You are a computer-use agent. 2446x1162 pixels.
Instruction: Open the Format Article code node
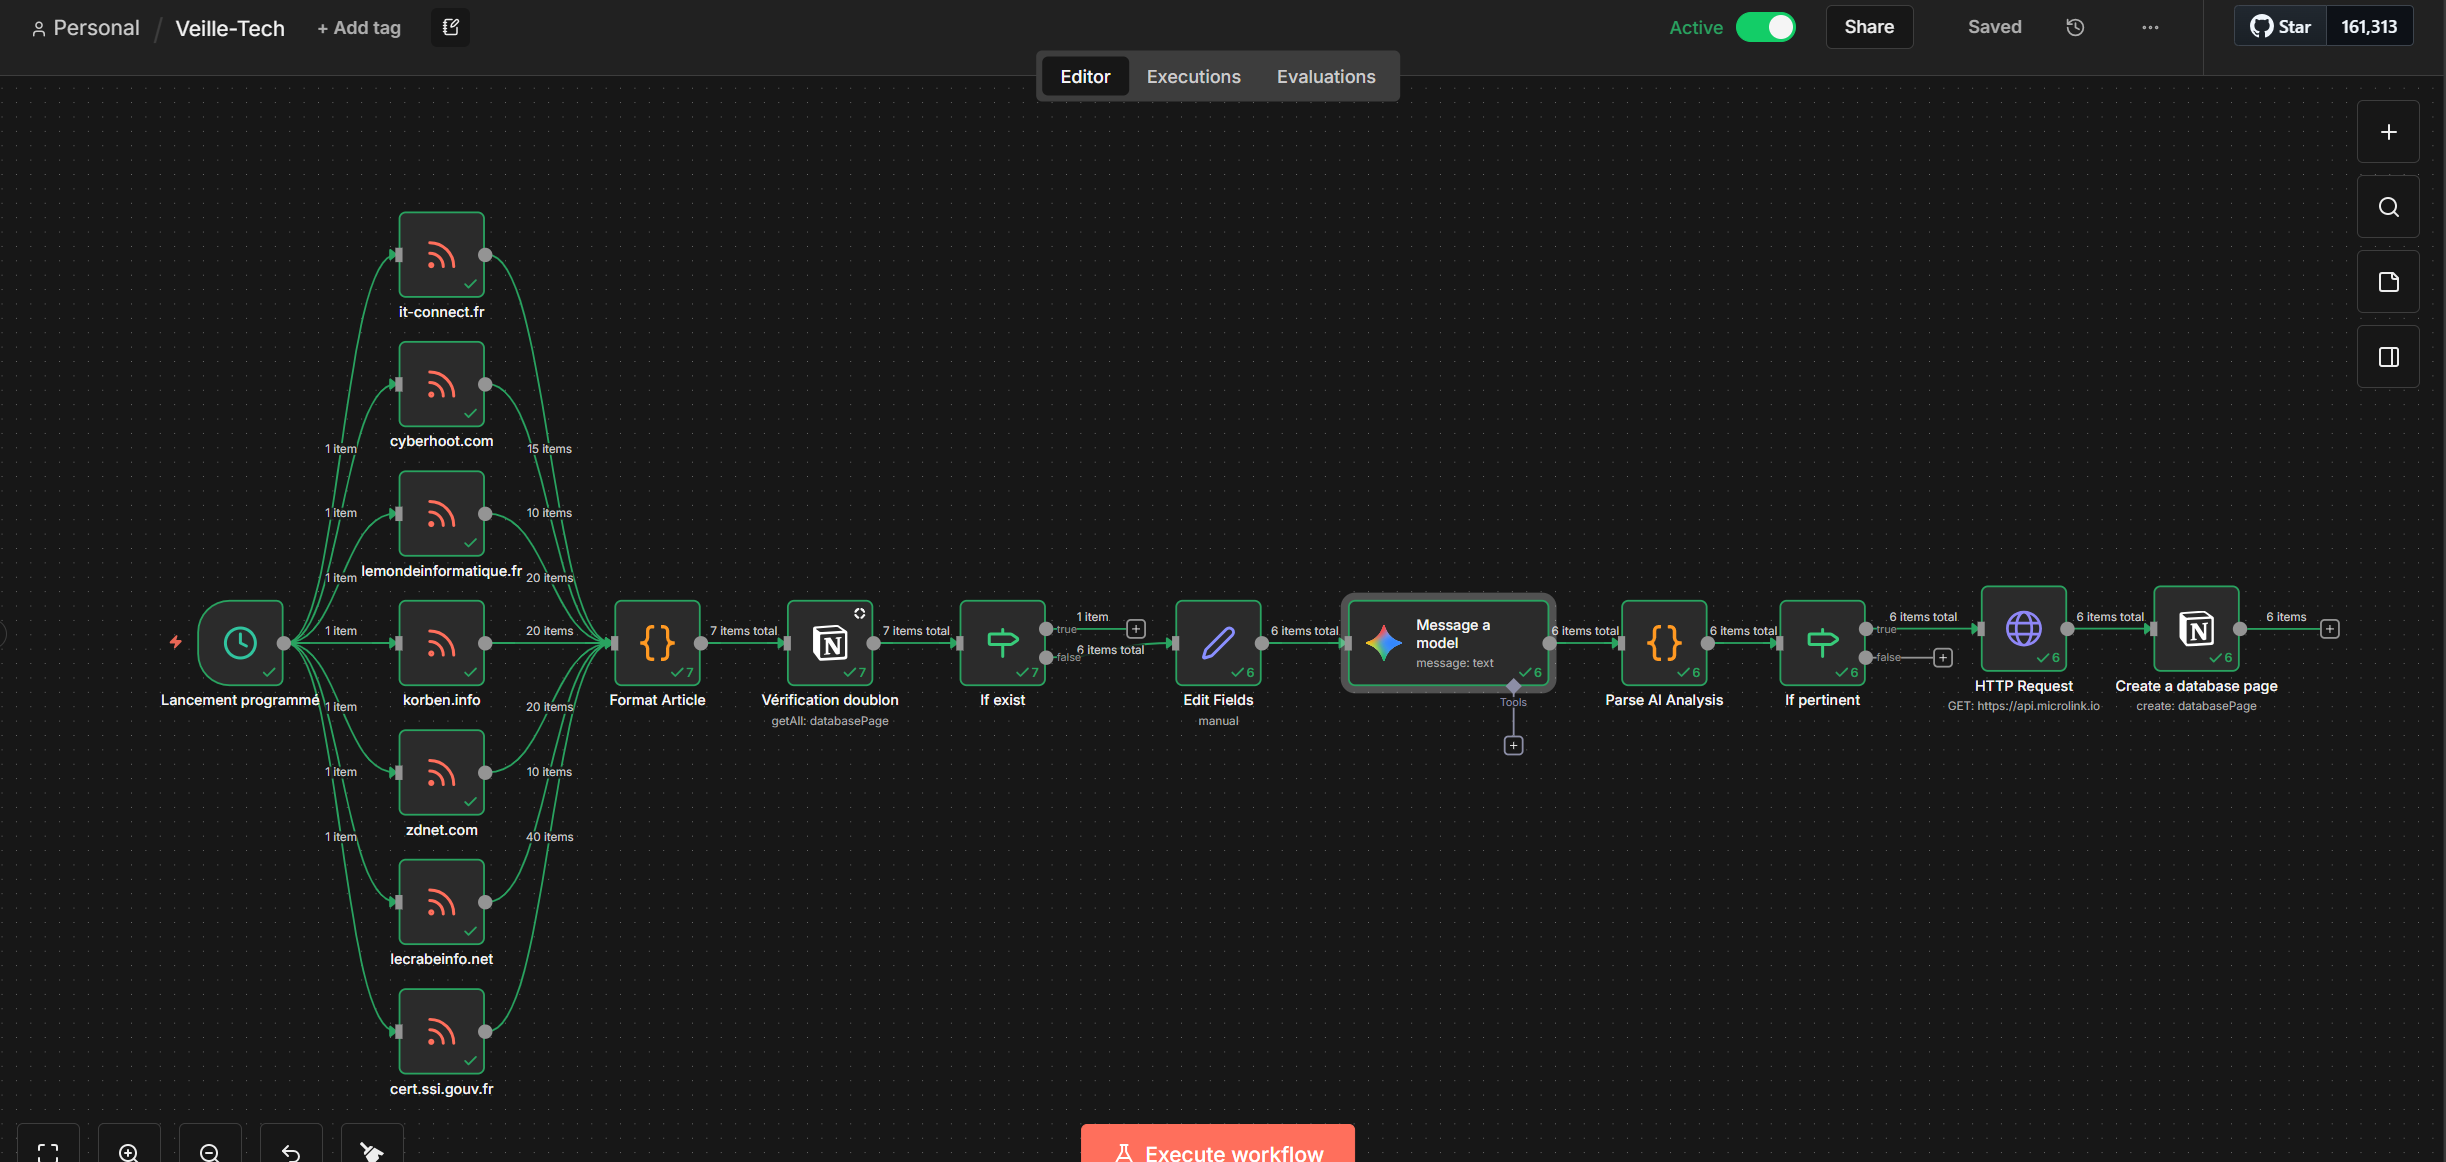(x=656, y=643)
